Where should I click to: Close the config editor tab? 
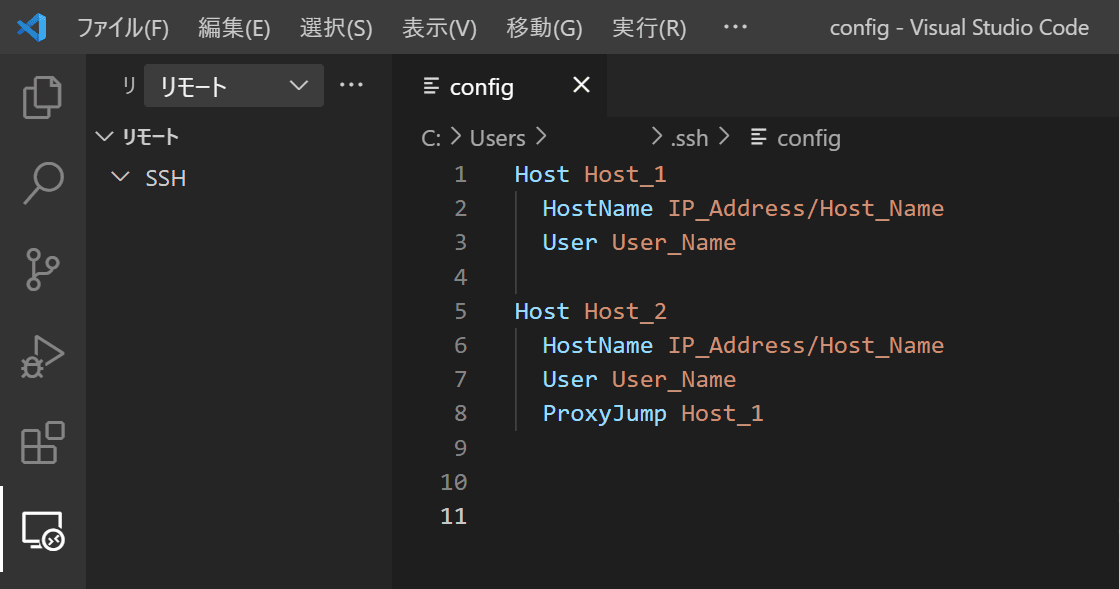pos(582,85)
